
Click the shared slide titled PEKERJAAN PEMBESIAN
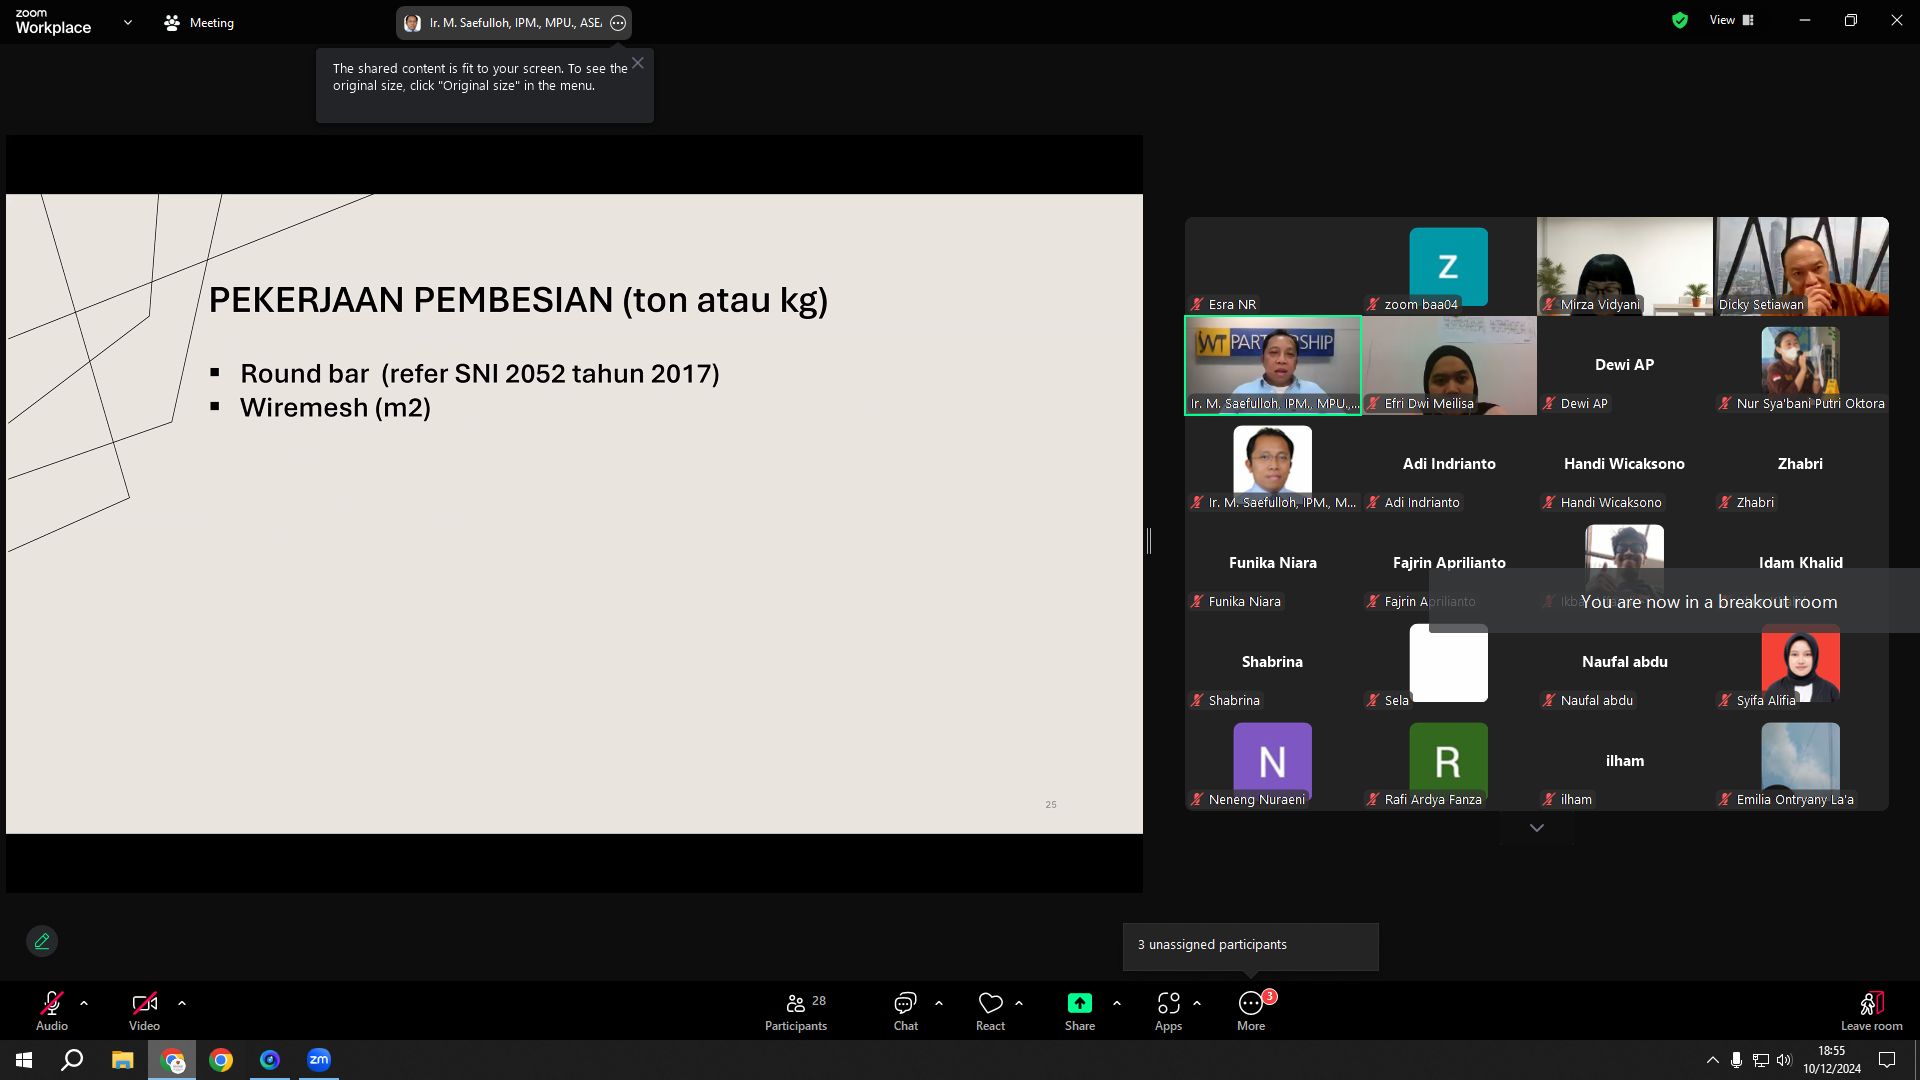point(574,514)
